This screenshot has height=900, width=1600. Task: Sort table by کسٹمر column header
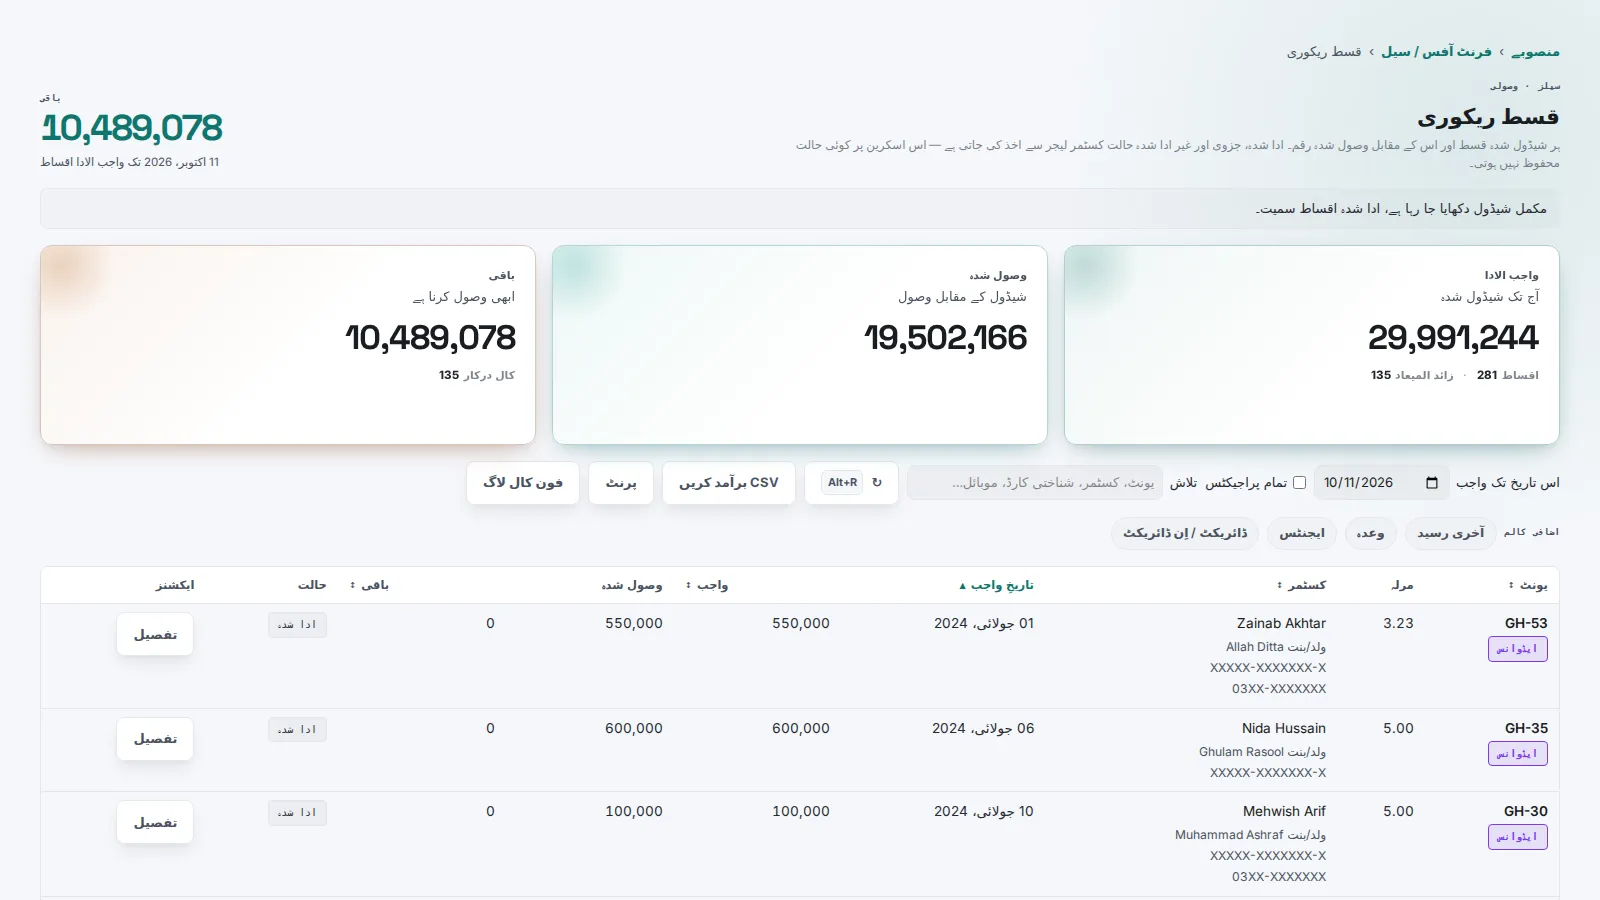point(1301,585)
